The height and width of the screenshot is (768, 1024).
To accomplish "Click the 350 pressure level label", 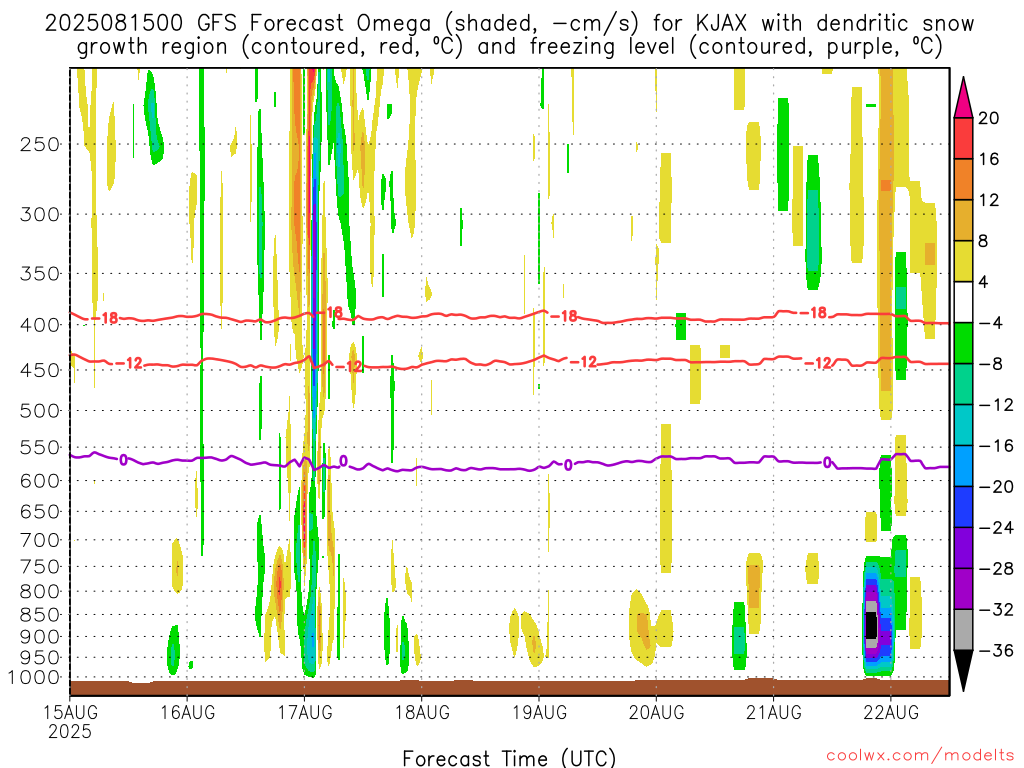I will pyautogui.click(x=40, y=274).
